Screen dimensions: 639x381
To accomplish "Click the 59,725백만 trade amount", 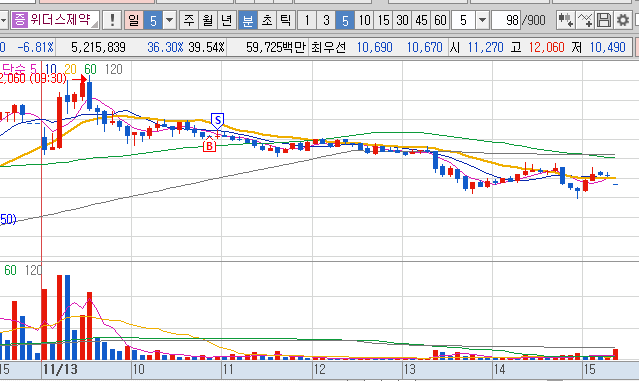I will 275,48.
